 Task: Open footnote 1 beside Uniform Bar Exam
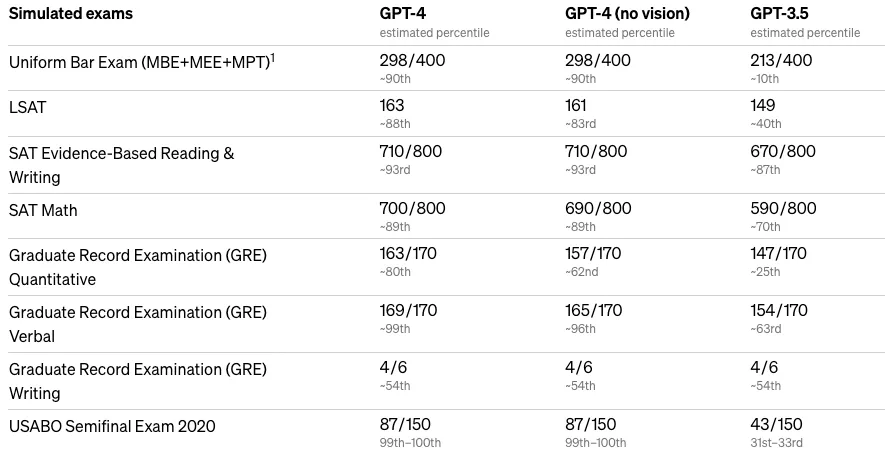(273, 56)
